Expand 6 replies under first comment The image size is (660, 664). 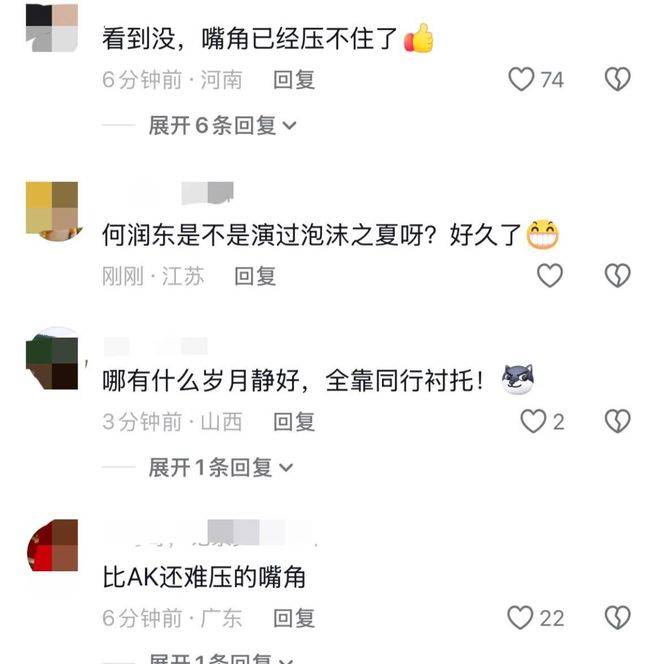[x=222, y=125]
